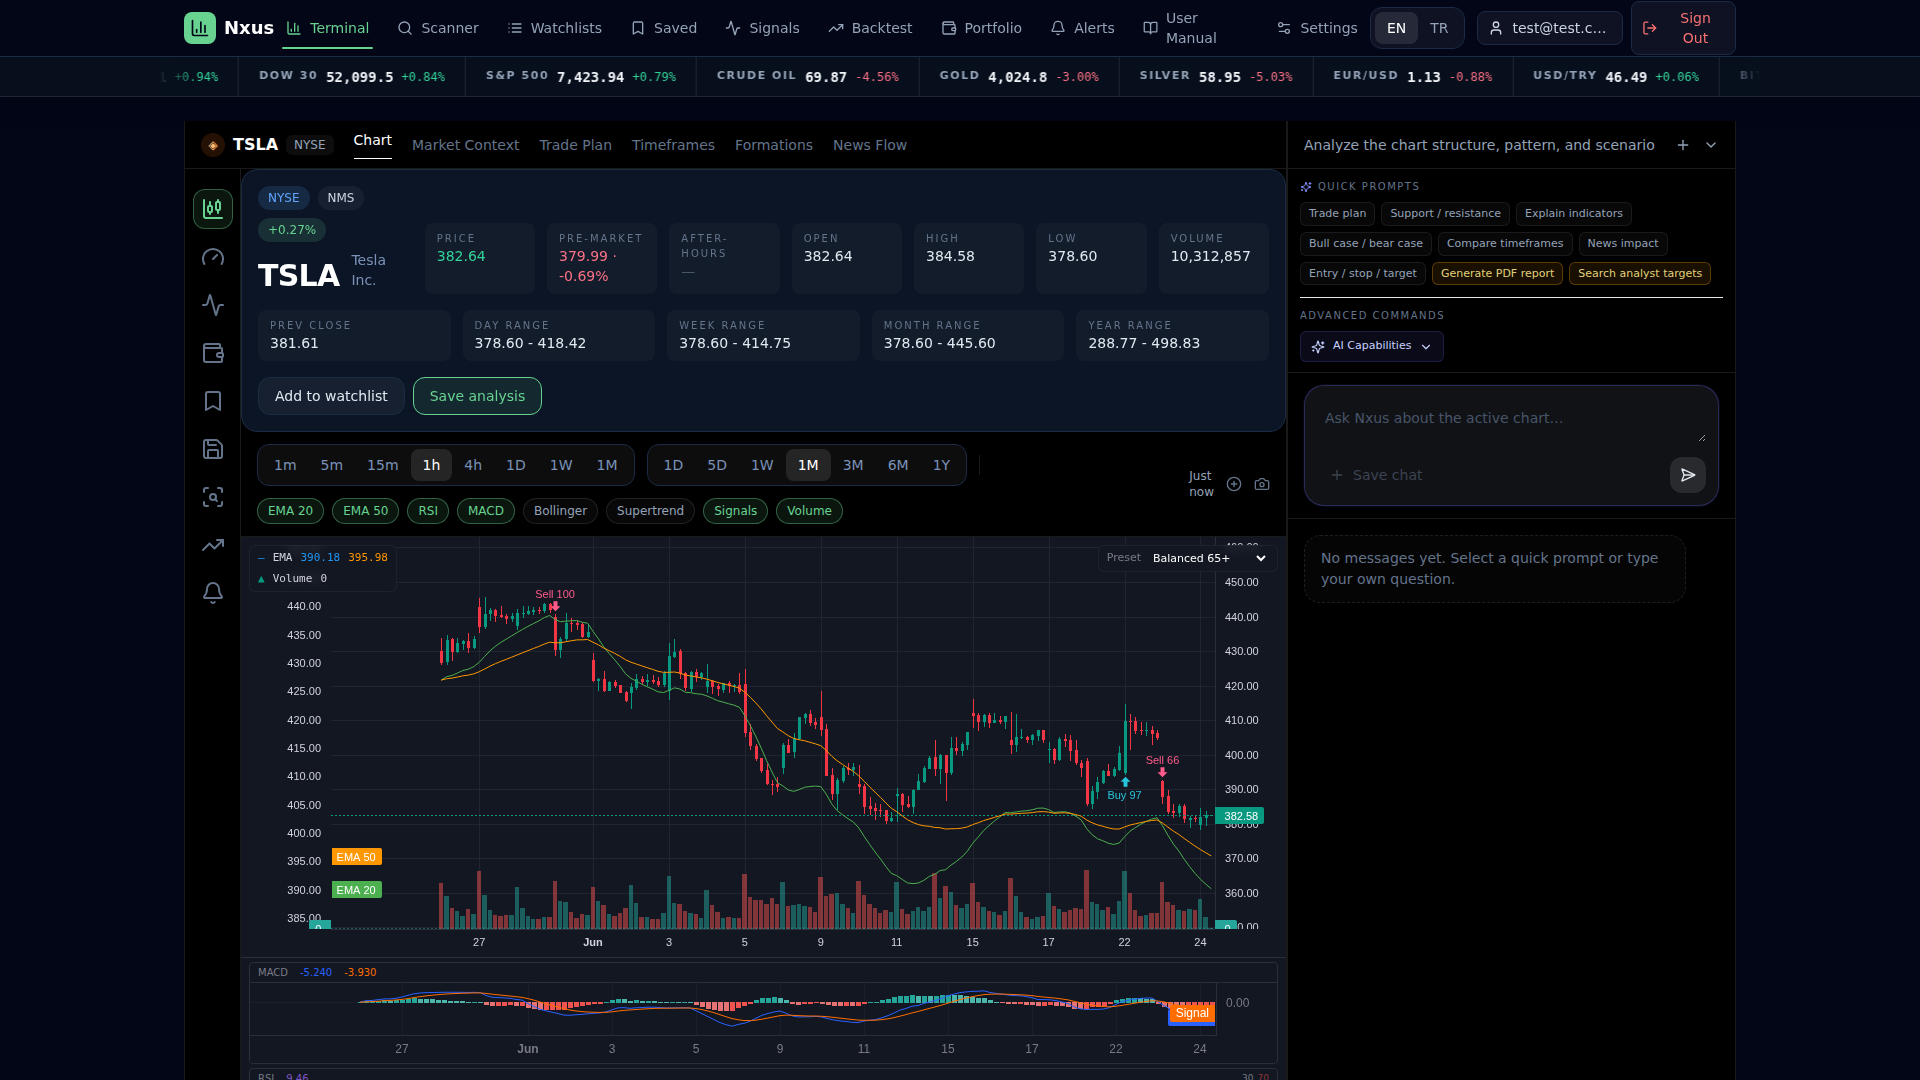Click Support / resistance quick prompt

coord(1445,214)
